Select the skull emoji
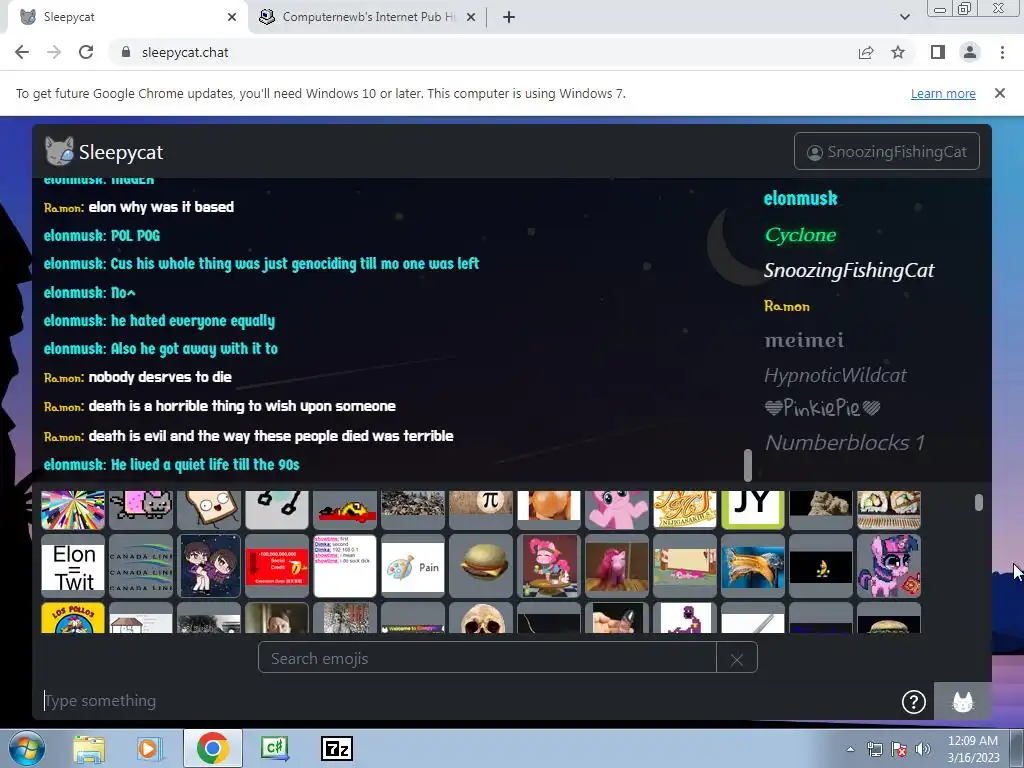 pos(481,618)
